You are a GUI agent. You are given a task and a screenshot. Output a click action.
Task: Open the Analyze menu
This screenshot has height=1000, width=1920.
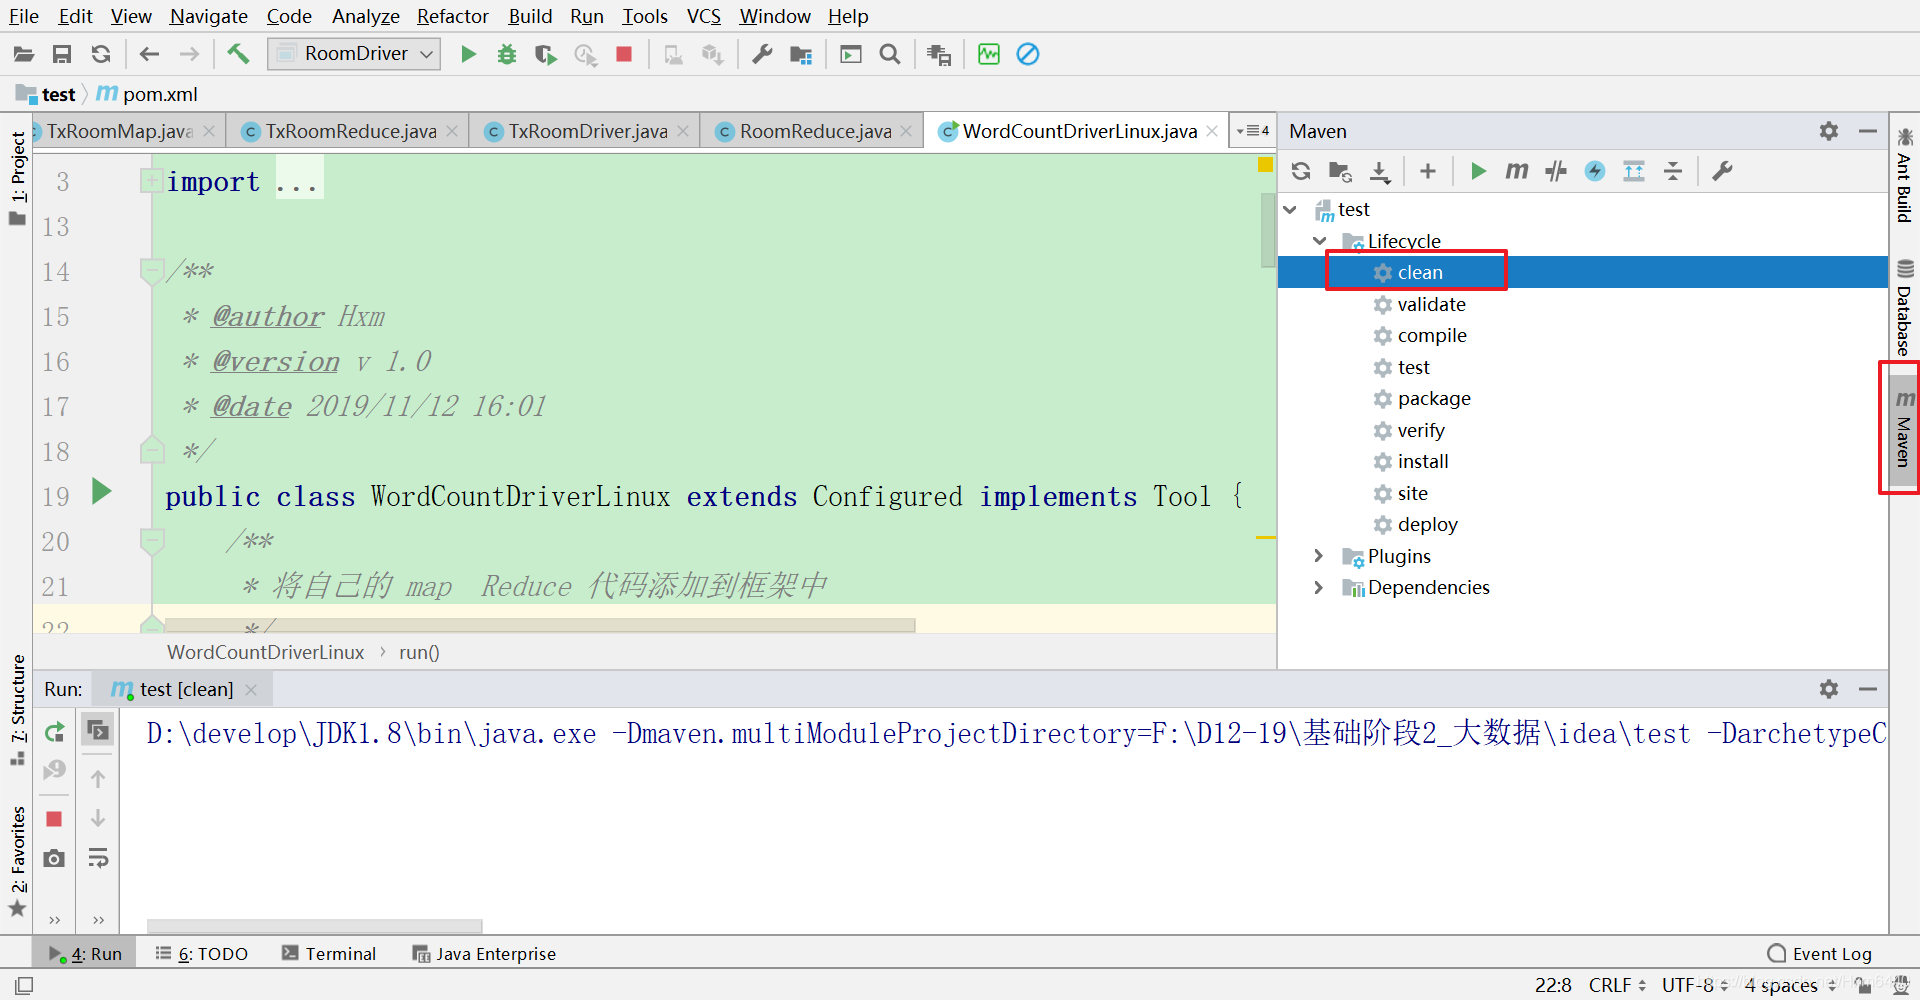[x=365, y=16]
